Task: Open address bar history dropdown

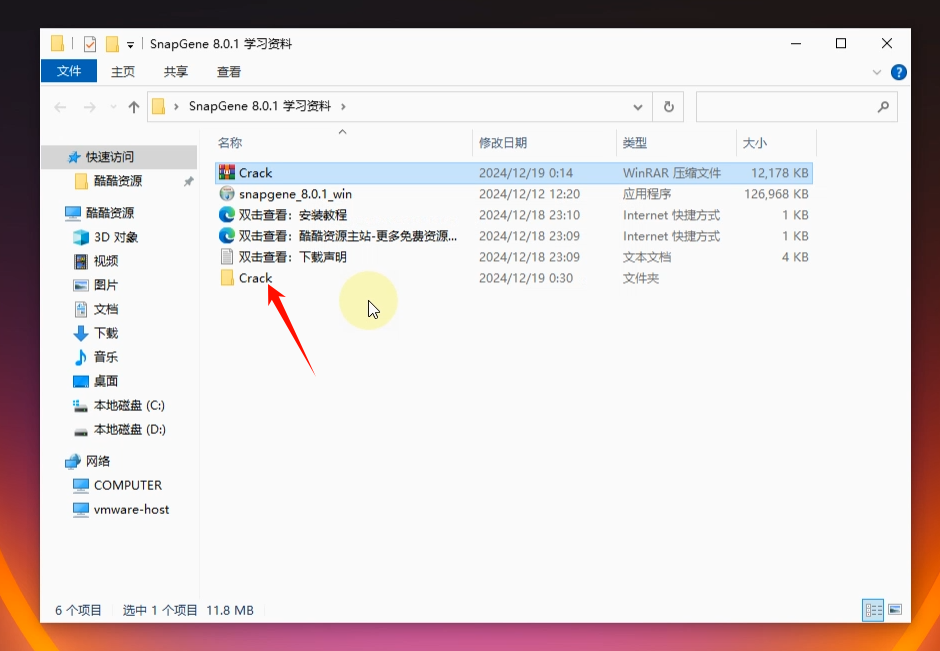Action: [x=638, y=106]
